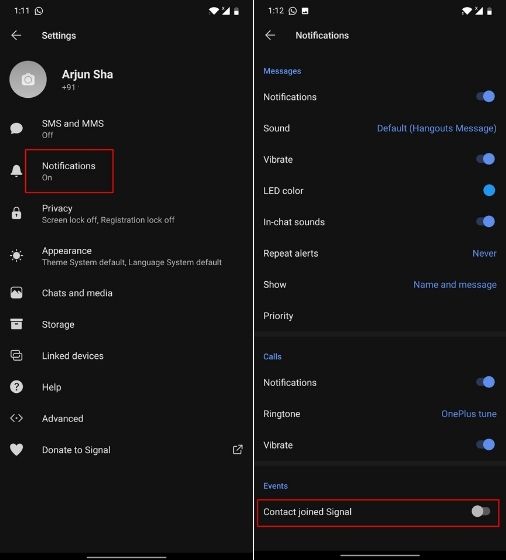Tap the back arrow on Notifications screen

pyautogui.click(x=270, y=35)
